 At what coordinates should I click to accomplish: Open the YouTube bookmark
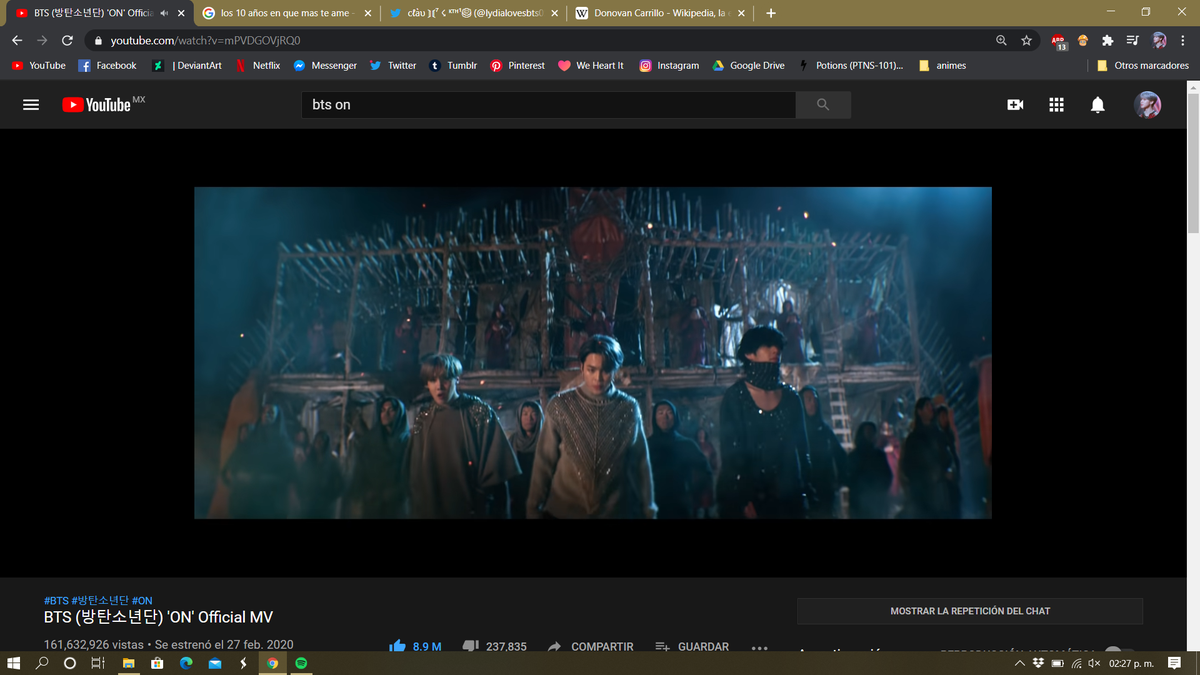point(38,65)
